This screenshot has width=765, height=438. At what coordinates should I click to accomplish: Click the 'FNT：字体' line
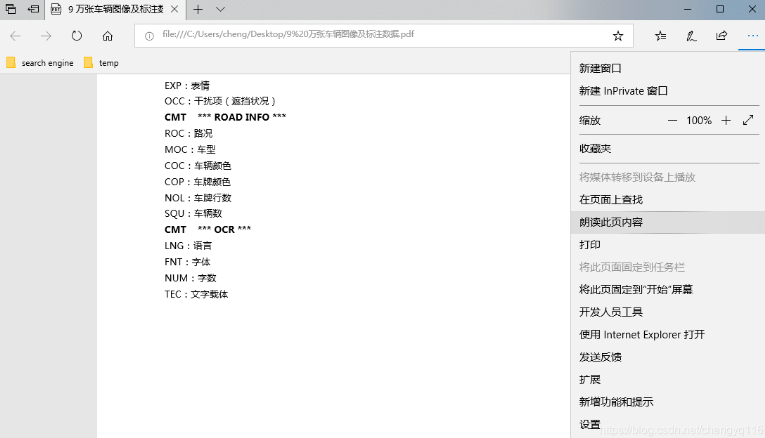point(187,262)
